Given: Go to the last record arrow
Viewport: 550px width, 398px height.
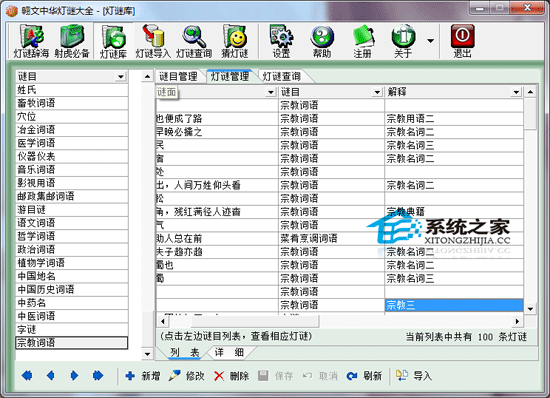Looking at the screenshot, I should (98, 376).
